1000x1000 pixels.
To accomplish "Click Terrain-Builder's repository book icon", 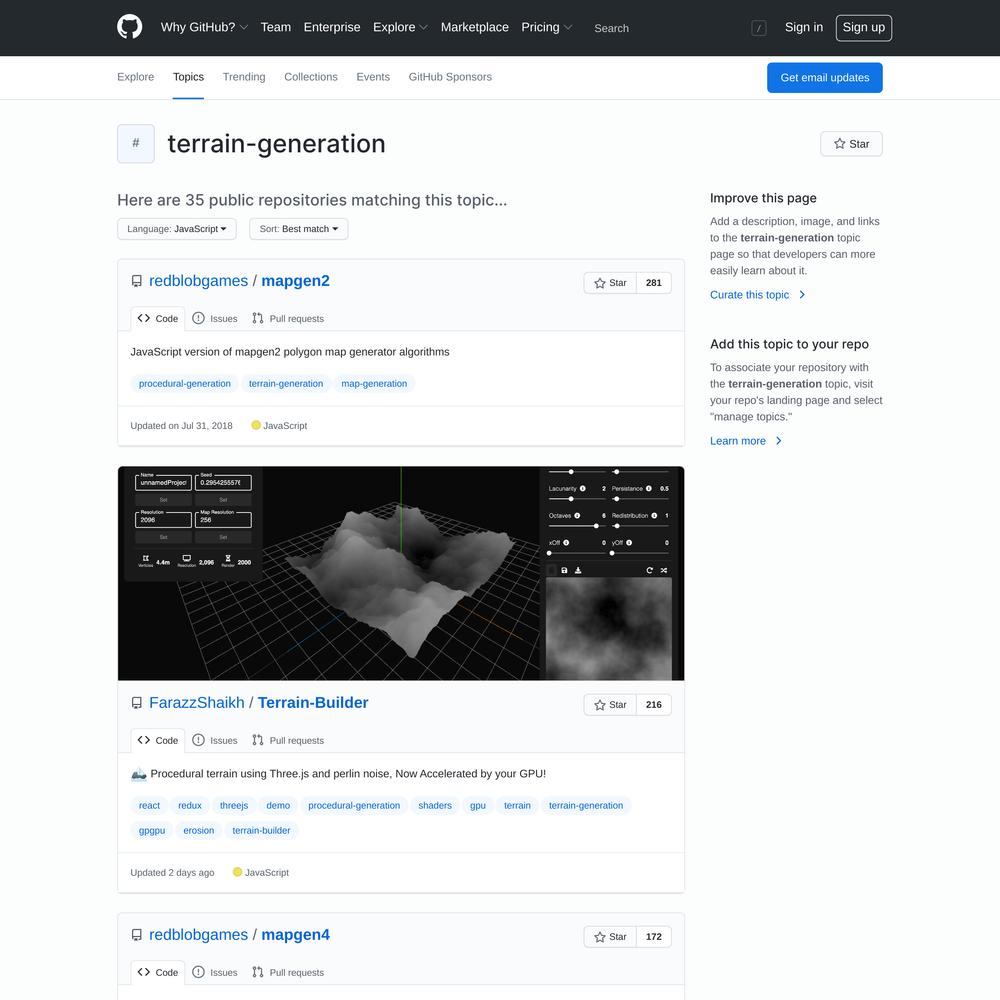I will [136, 703].
